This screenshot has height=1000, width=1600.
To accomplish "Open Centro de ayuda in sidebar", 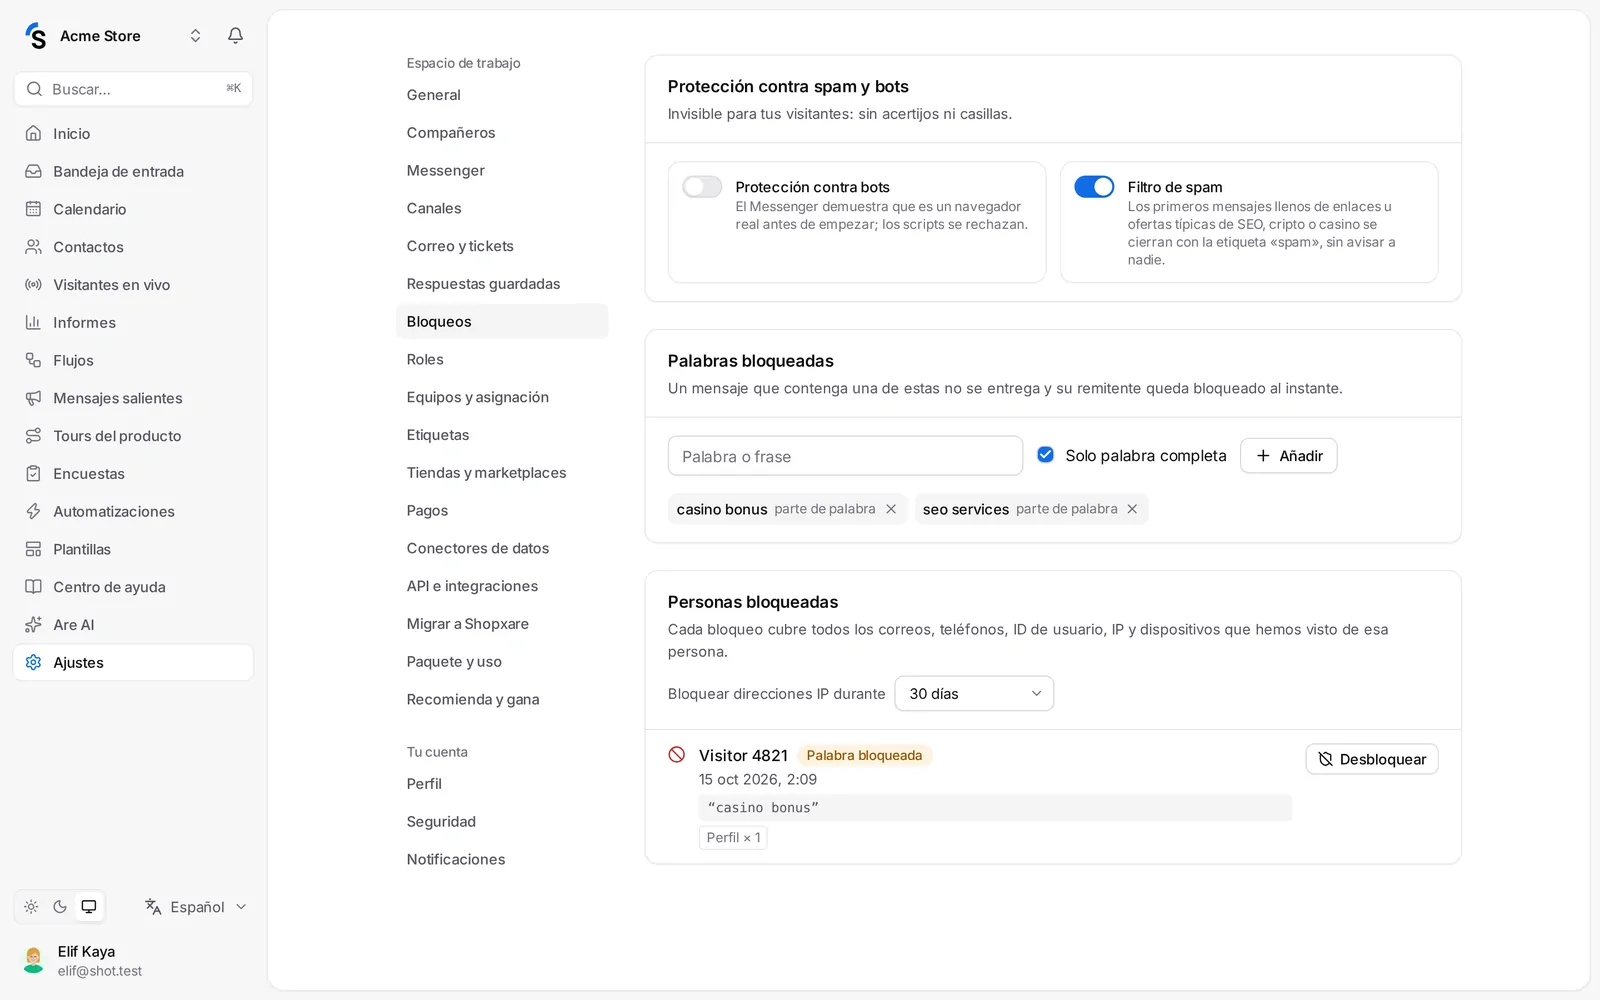I will (133, 587).
